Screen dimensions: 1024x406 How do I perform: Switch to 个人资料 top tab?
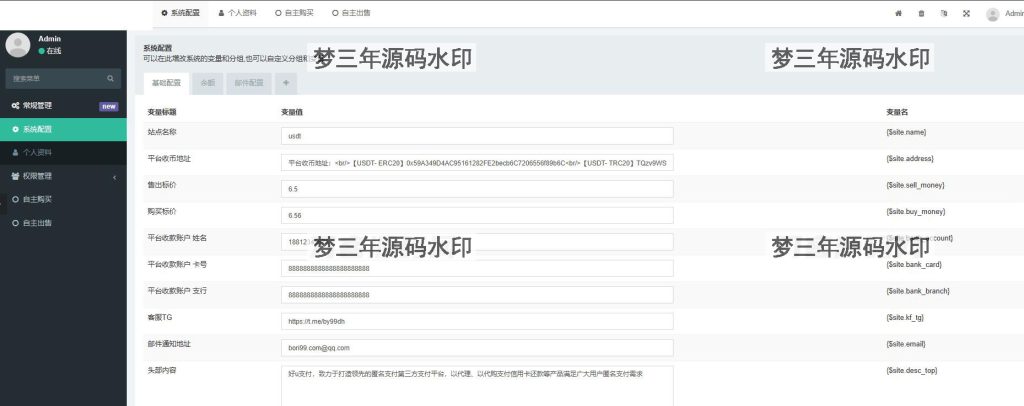[238, 13]
